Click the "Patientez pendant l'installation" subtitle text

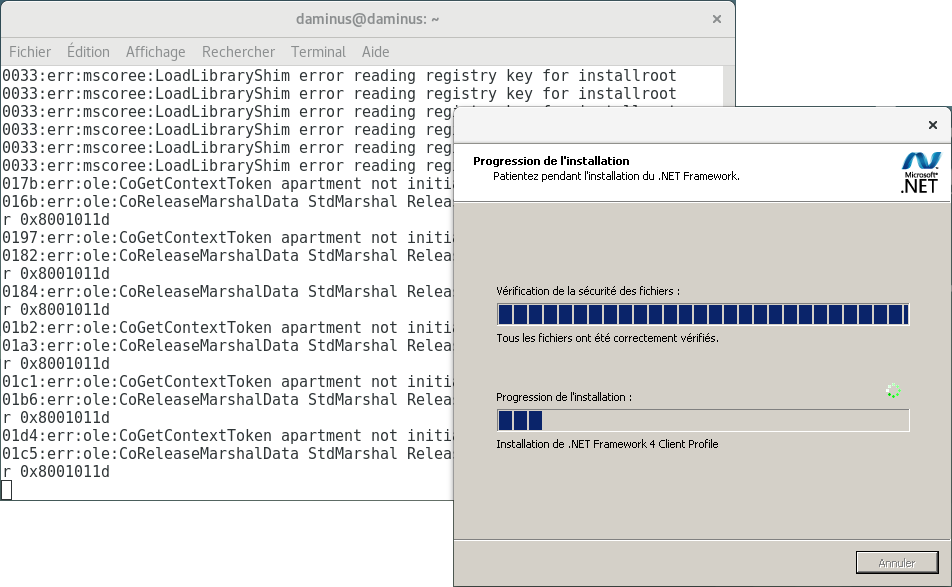click(x=616, y=175)
